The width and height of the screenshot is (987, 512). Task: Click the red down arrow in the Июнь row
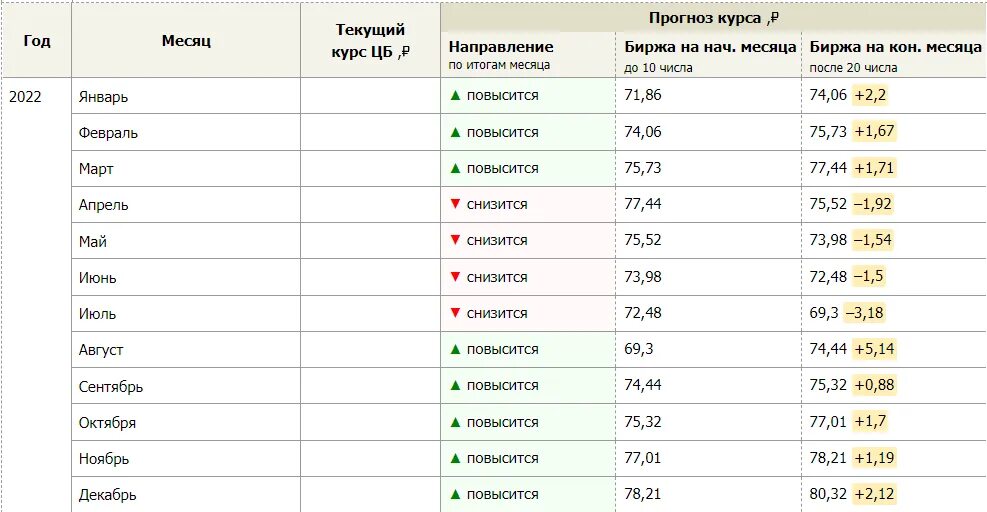pyautogui.click(x=455, y=277)
